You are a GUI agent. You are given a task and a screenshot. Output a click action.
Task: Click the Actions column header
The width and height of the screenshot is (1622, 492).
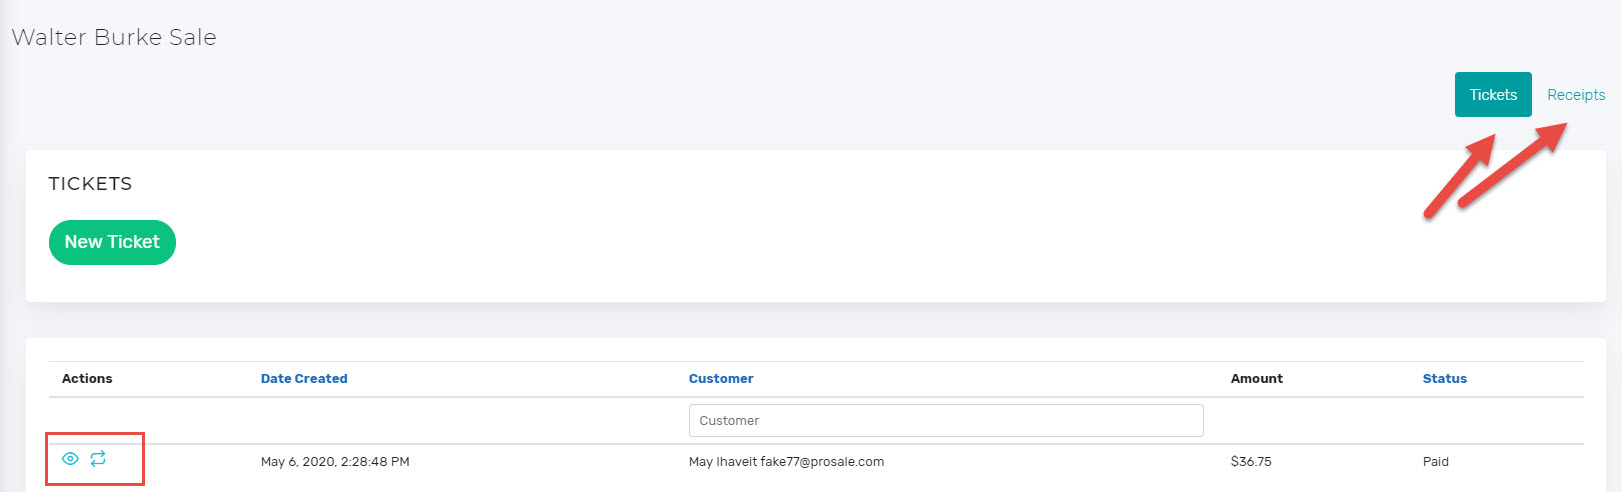click(87, 379)
